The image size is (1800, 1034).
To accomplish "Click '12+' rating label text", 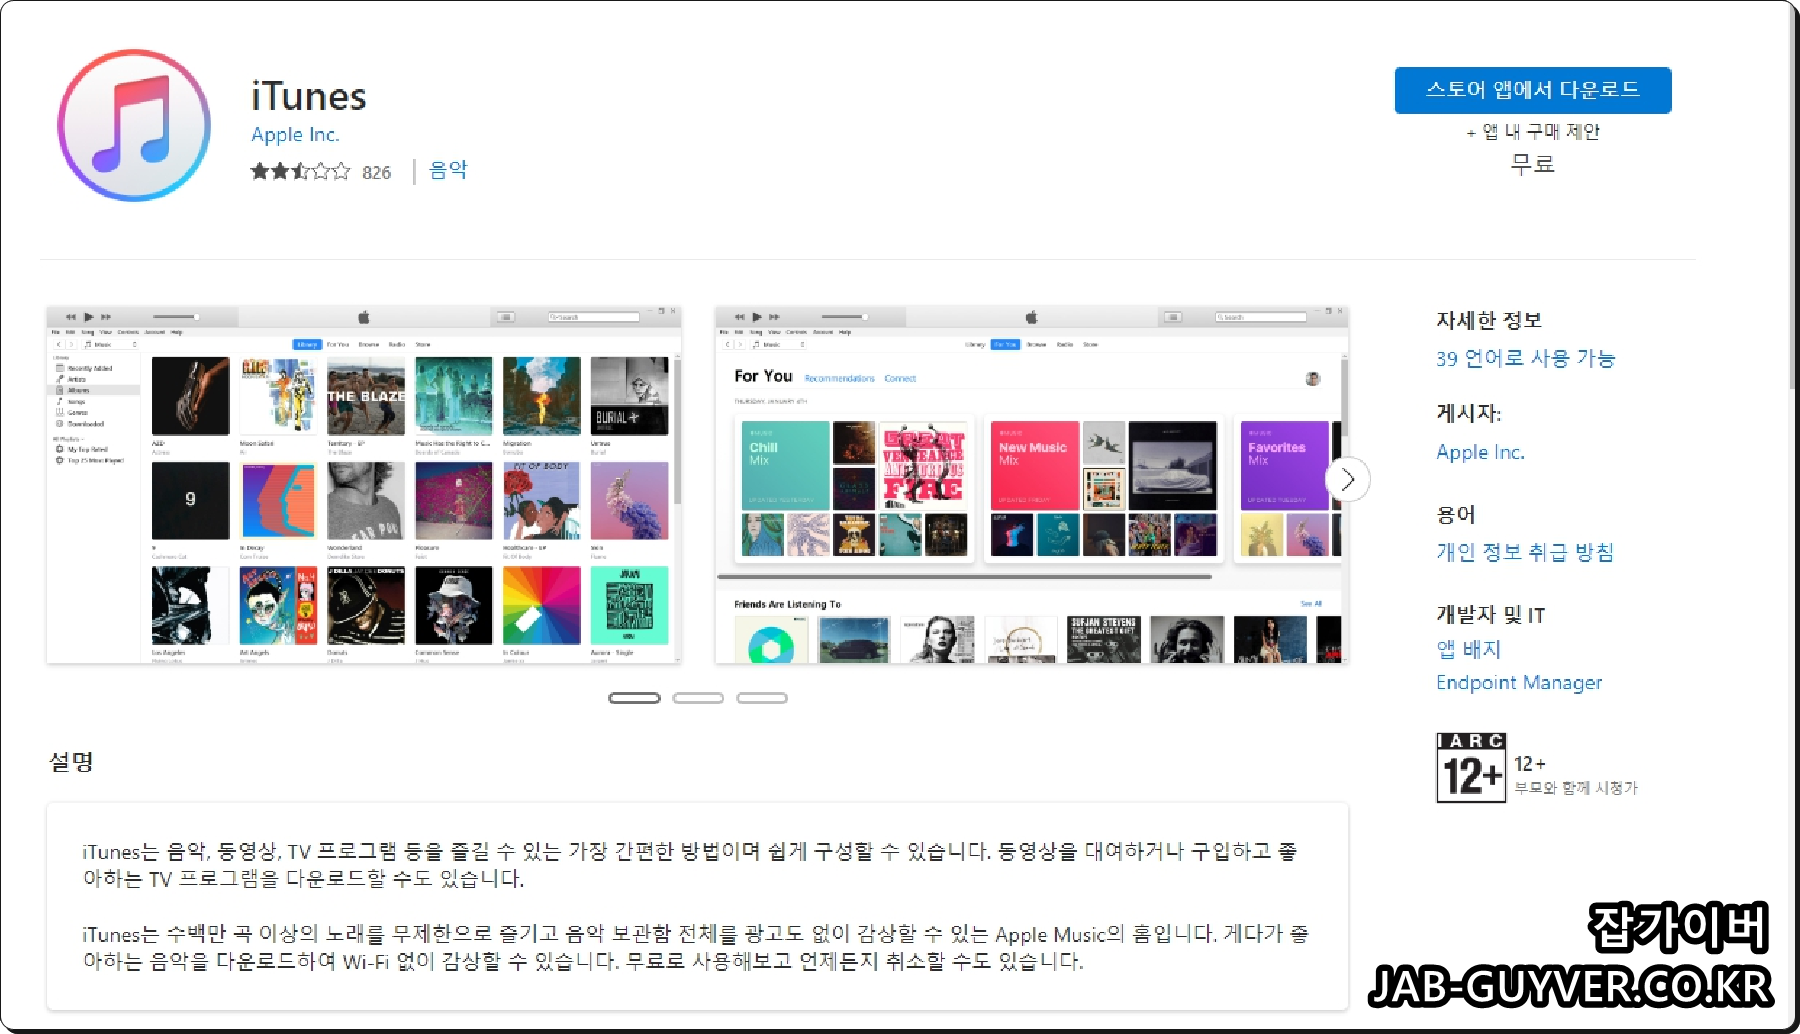I will (1529, 763).
